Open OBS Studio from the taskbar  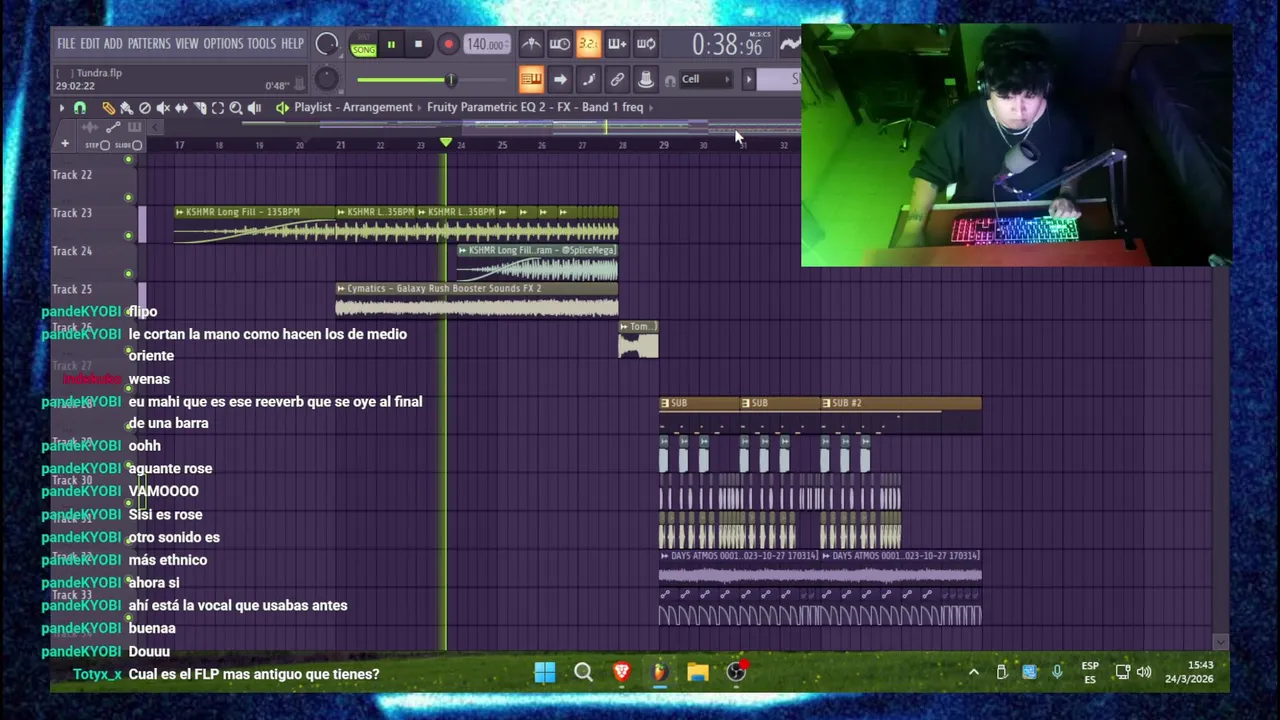[736, 673]
